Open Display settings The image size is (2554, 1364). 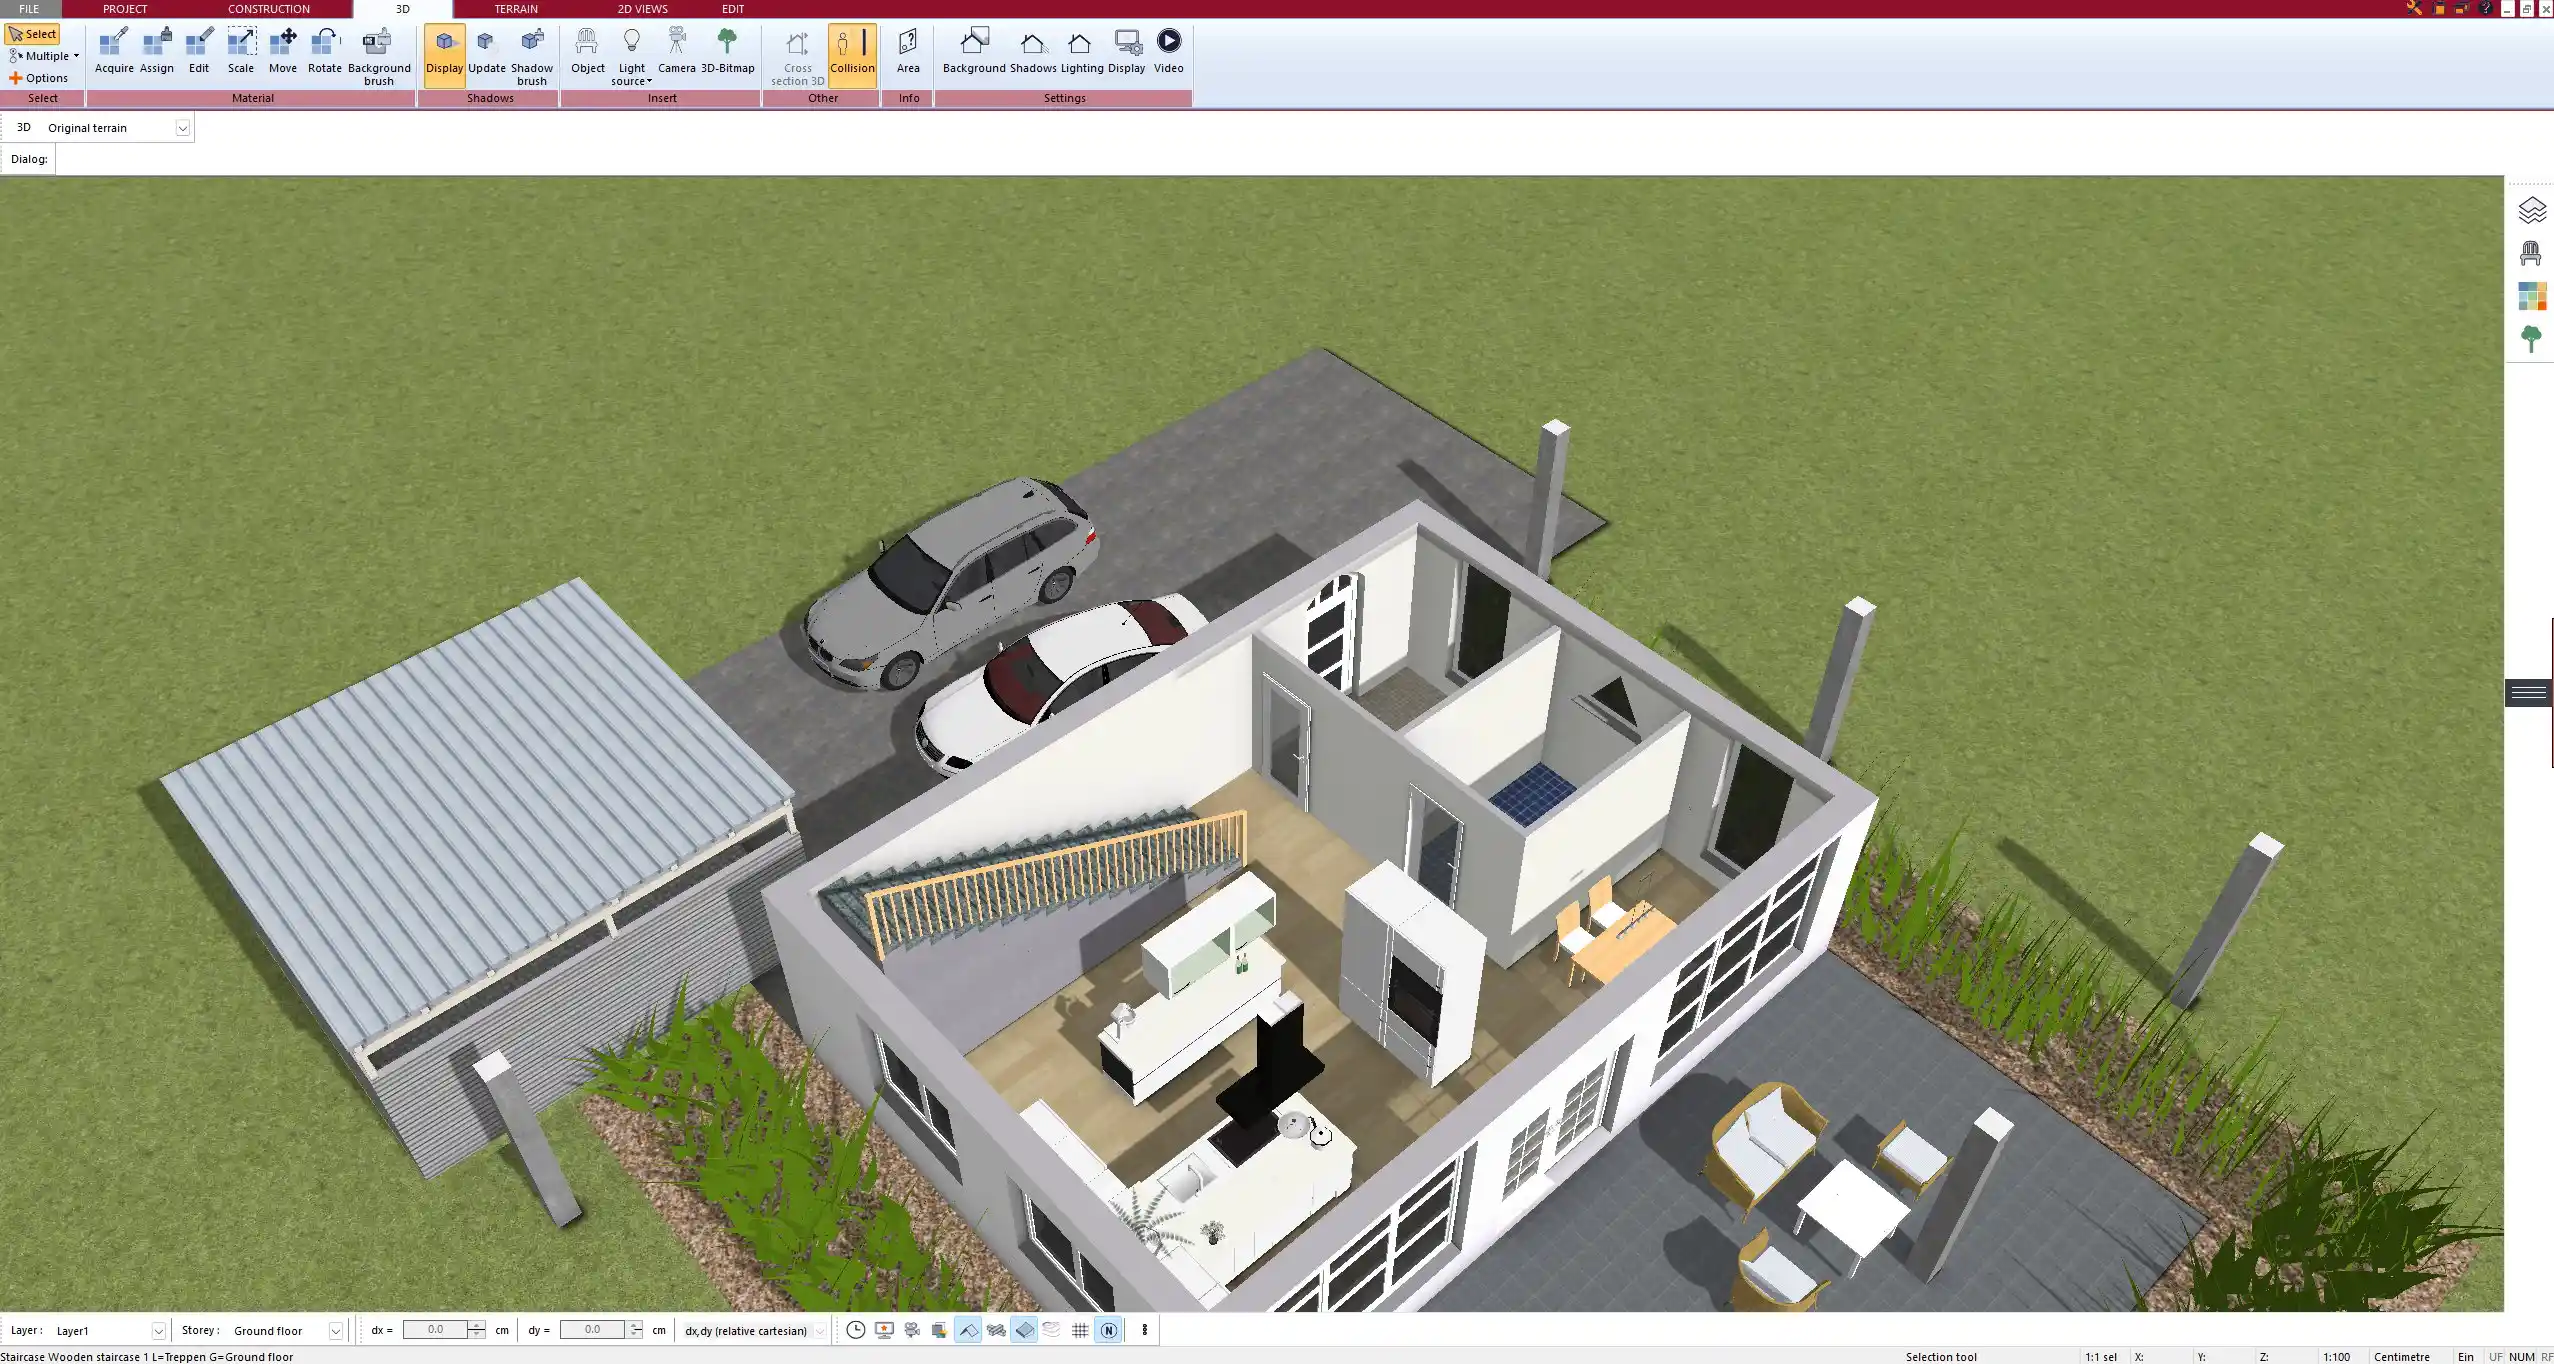1126,51
